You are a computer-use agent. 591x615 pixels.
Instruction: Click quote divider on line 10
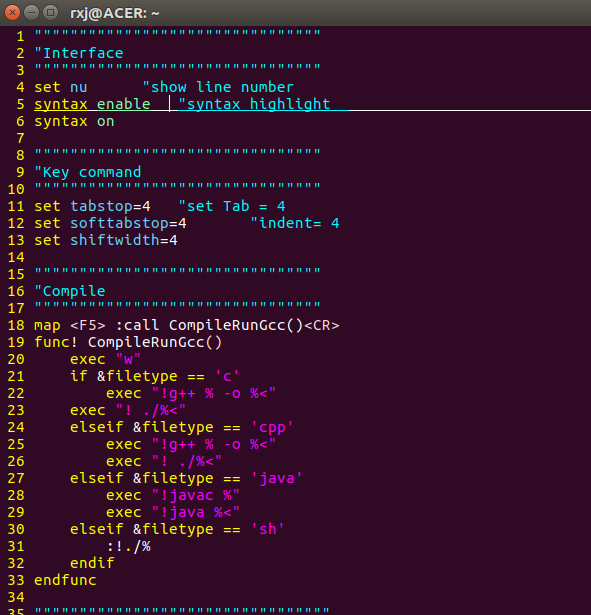coord(178,186)
